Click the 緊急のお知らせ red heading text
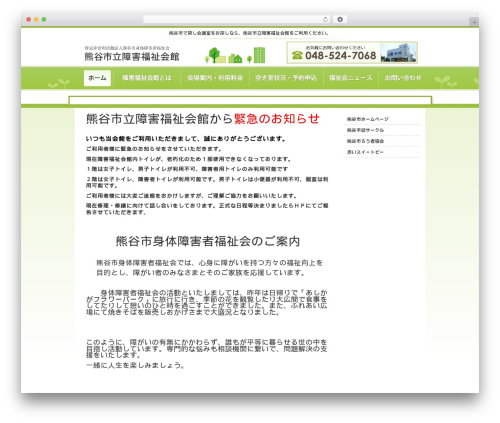Screen dimensions: 500x423 click(277, 119)
